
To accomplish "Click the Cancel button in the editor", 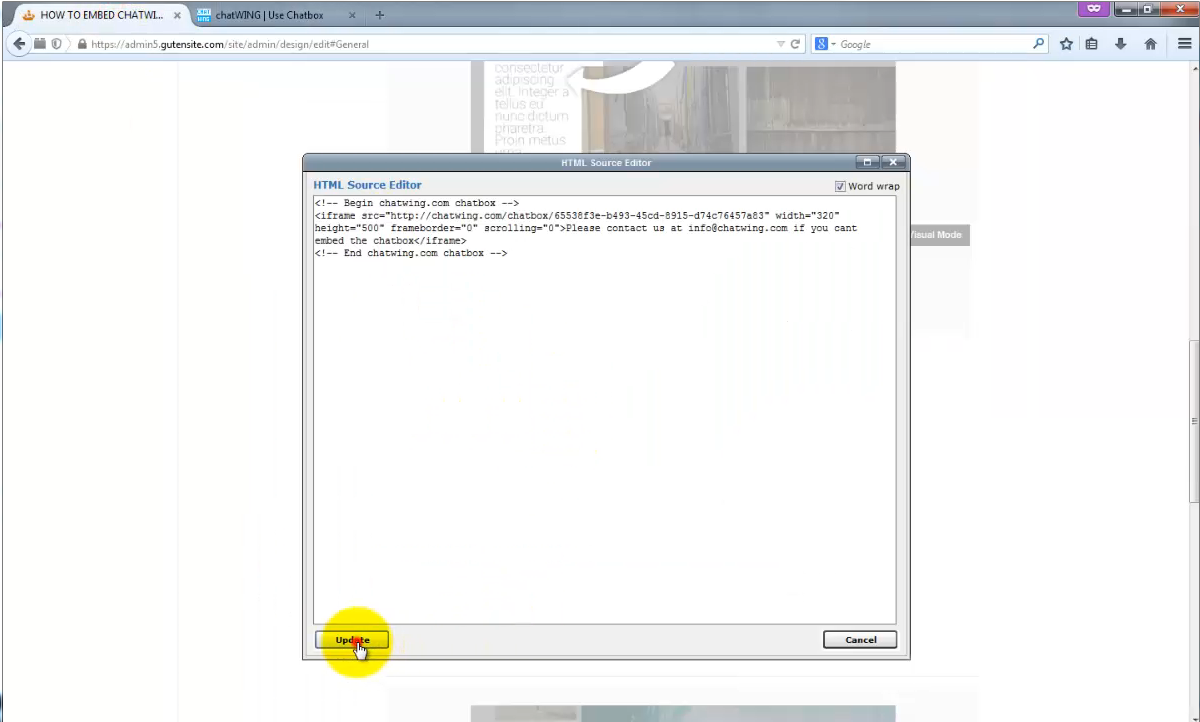I will click(860, 640).
